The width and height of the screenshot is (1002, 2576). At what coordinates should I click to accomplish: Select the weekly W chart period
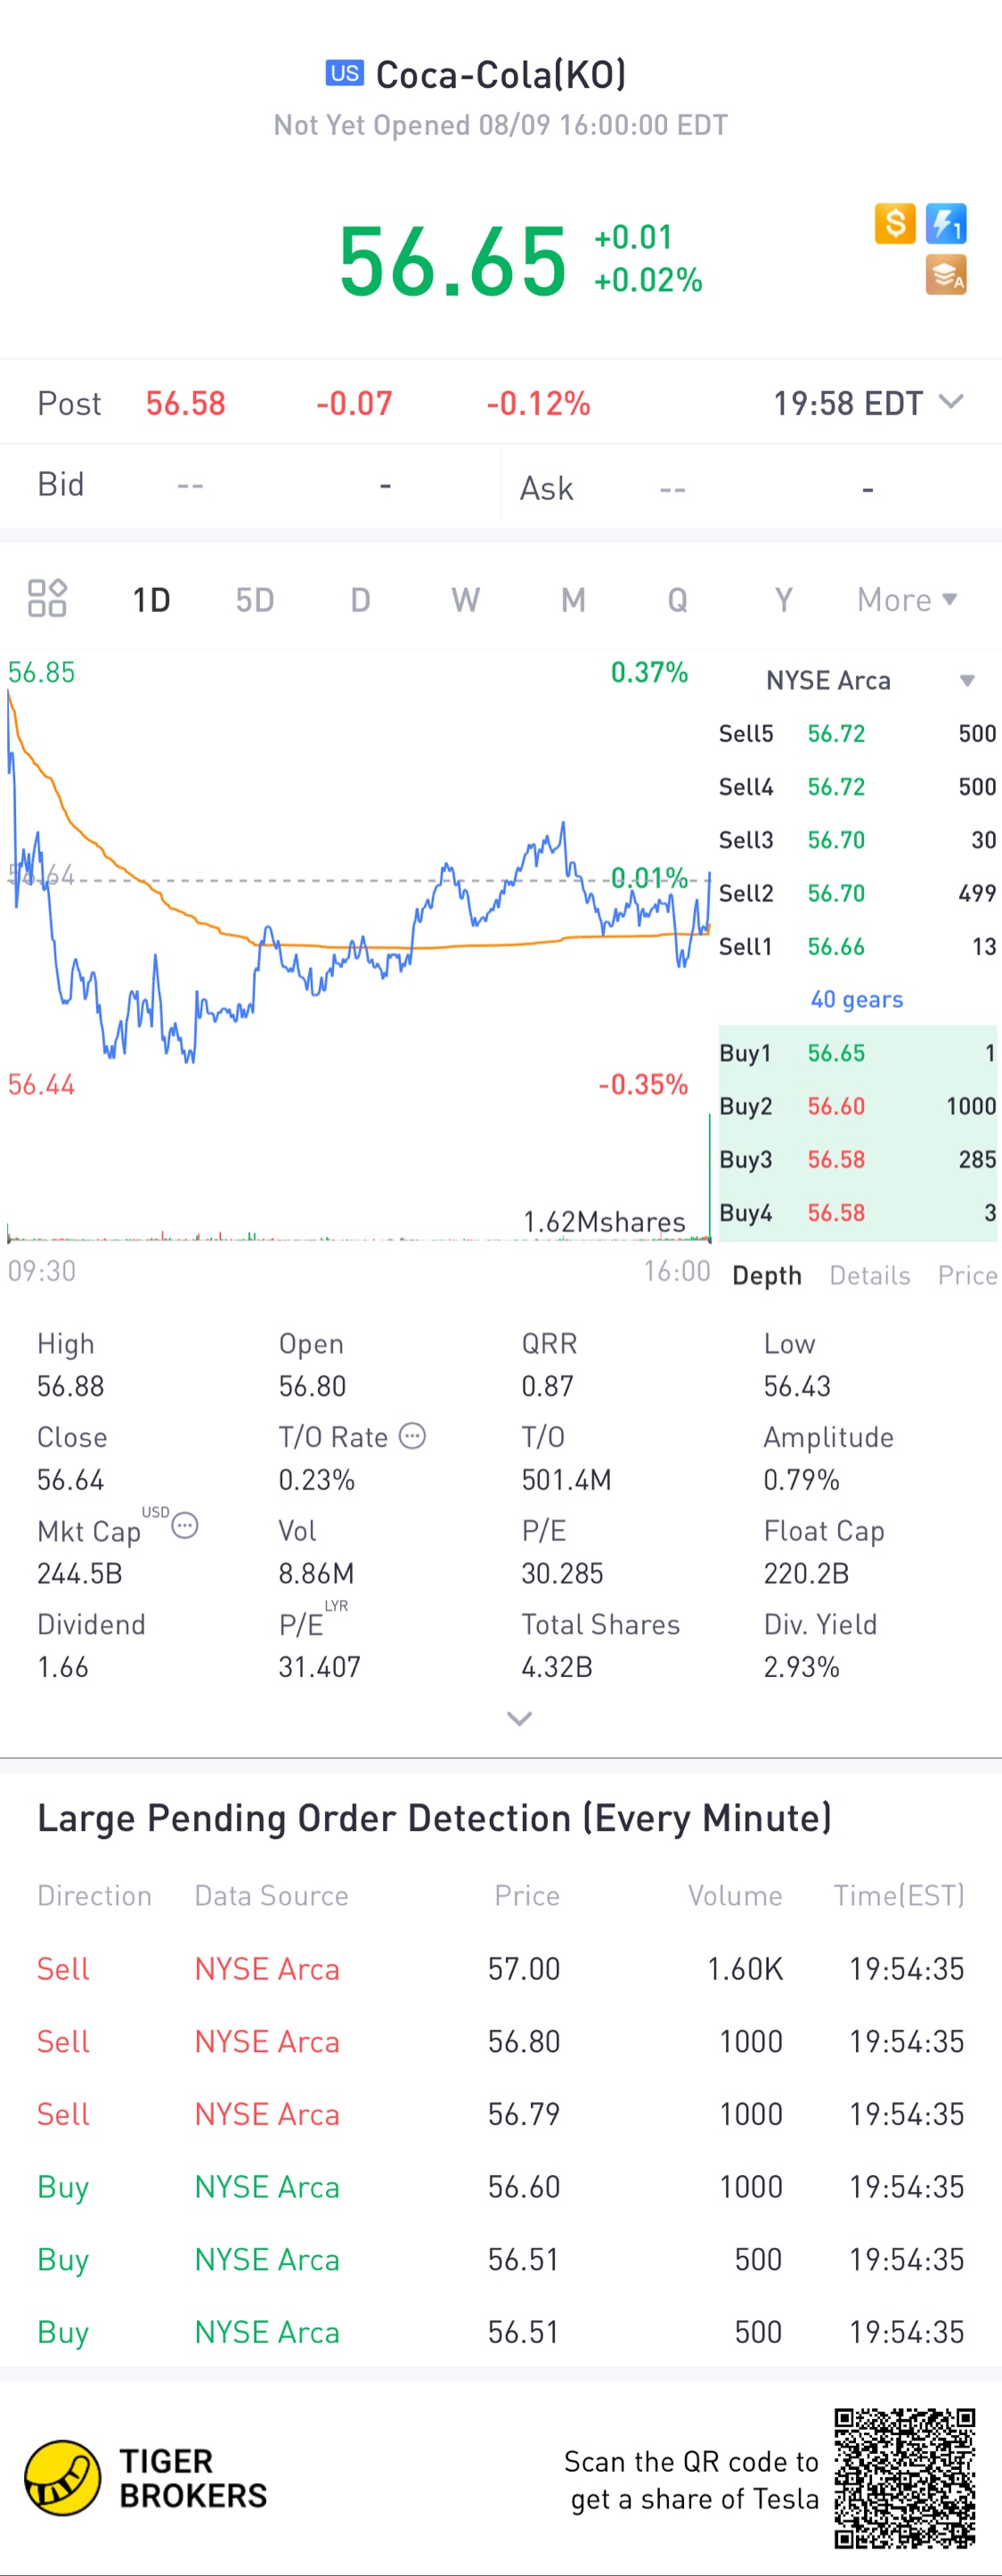465,600
